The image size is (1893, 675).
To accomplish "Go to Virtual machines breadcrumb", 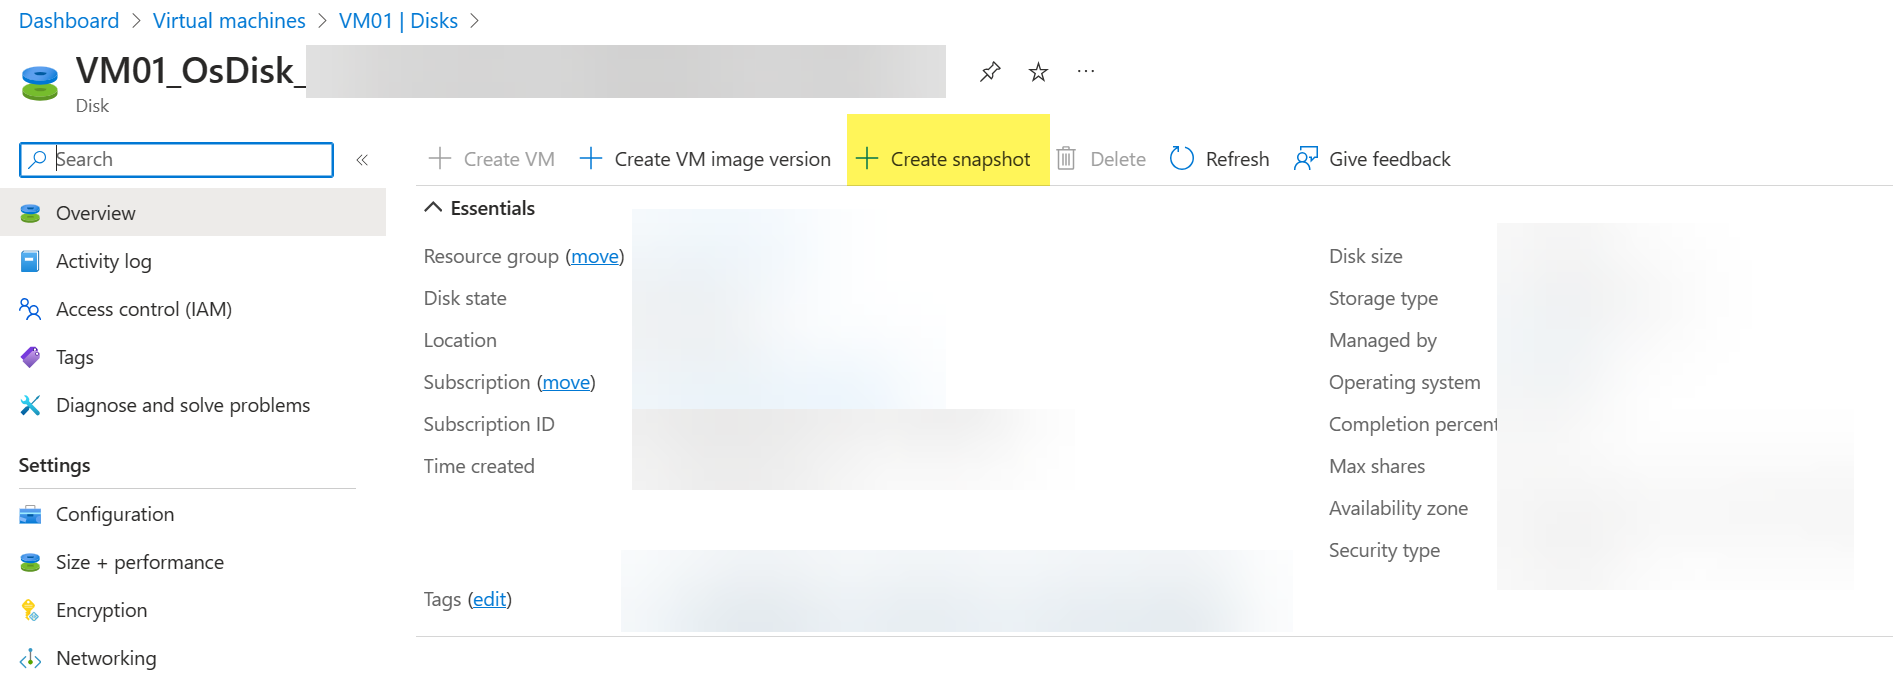I will tap(229, 21).
